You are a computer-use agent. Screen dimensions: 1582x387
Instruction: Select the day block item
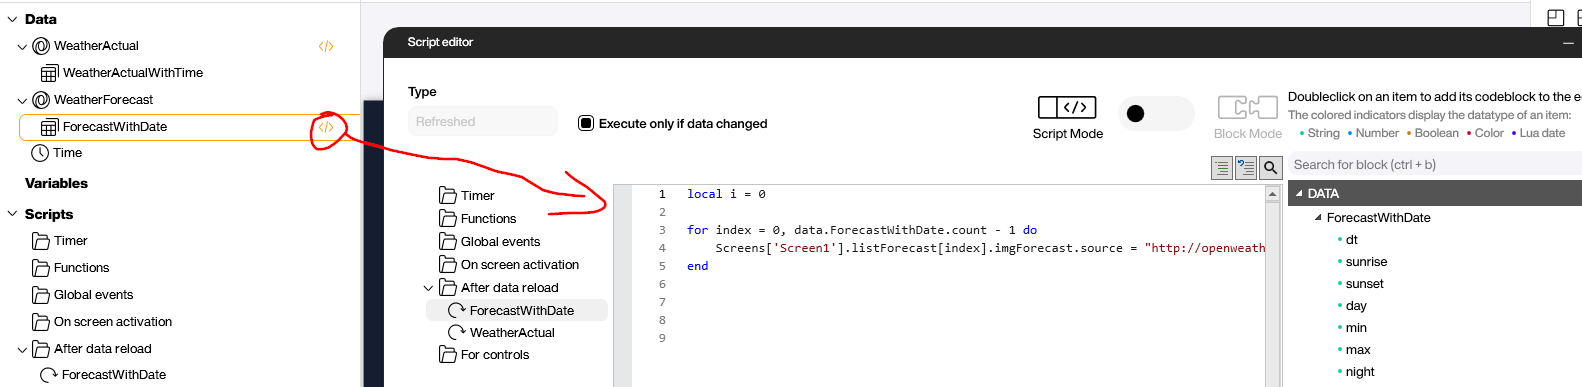coord(1356,306)
